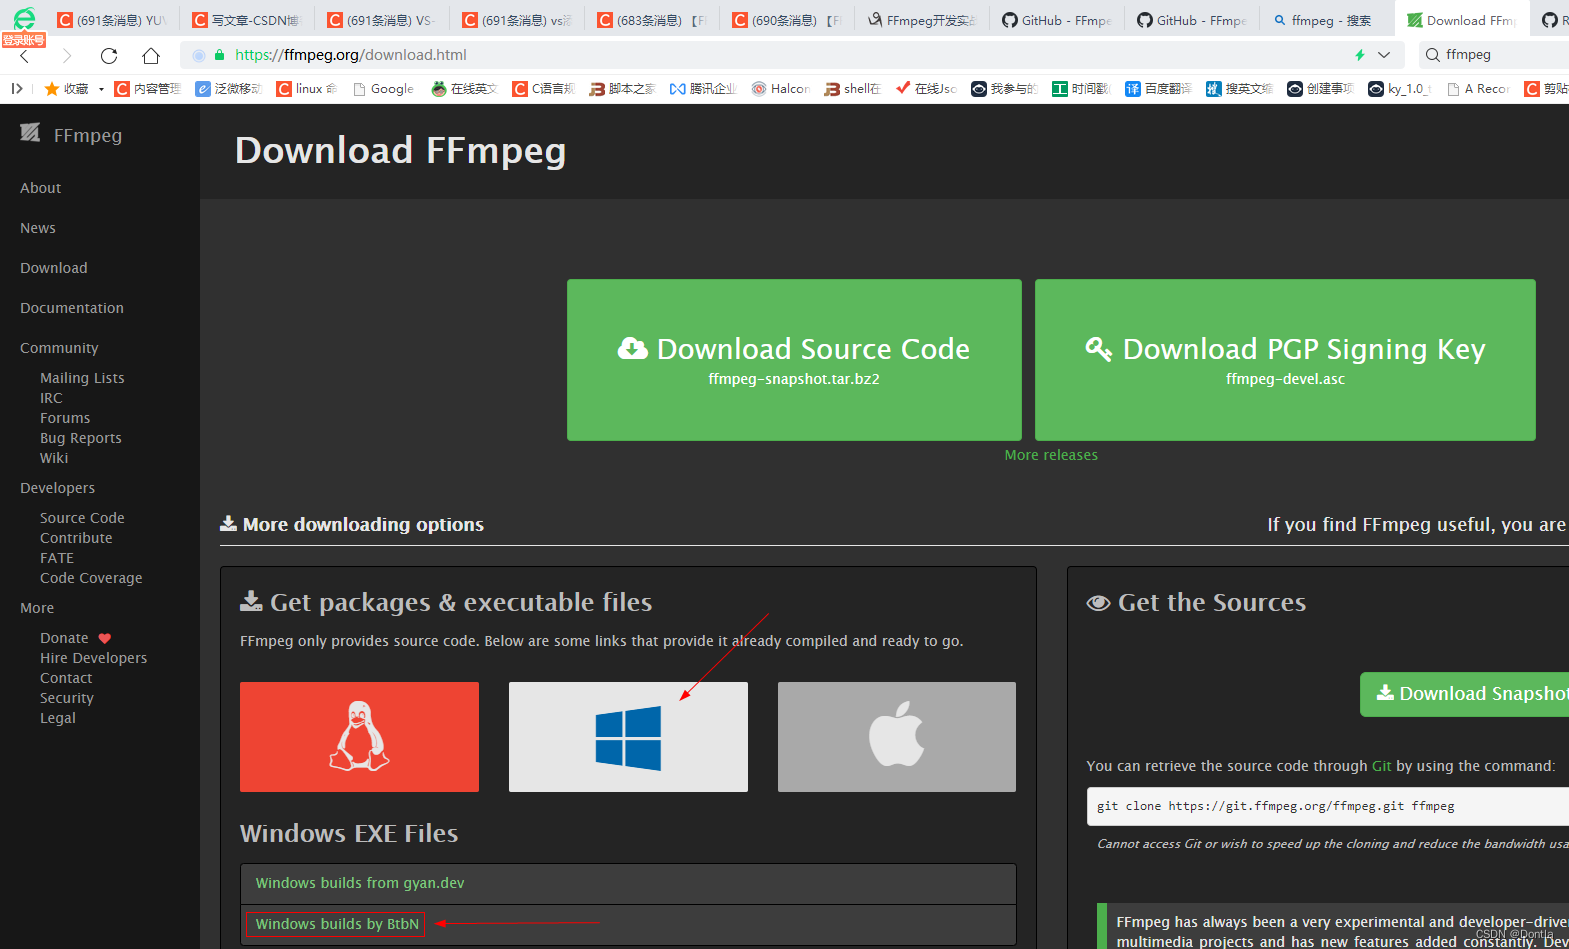Open the 时间戳 bookmark

click(x=1081, y=89)
